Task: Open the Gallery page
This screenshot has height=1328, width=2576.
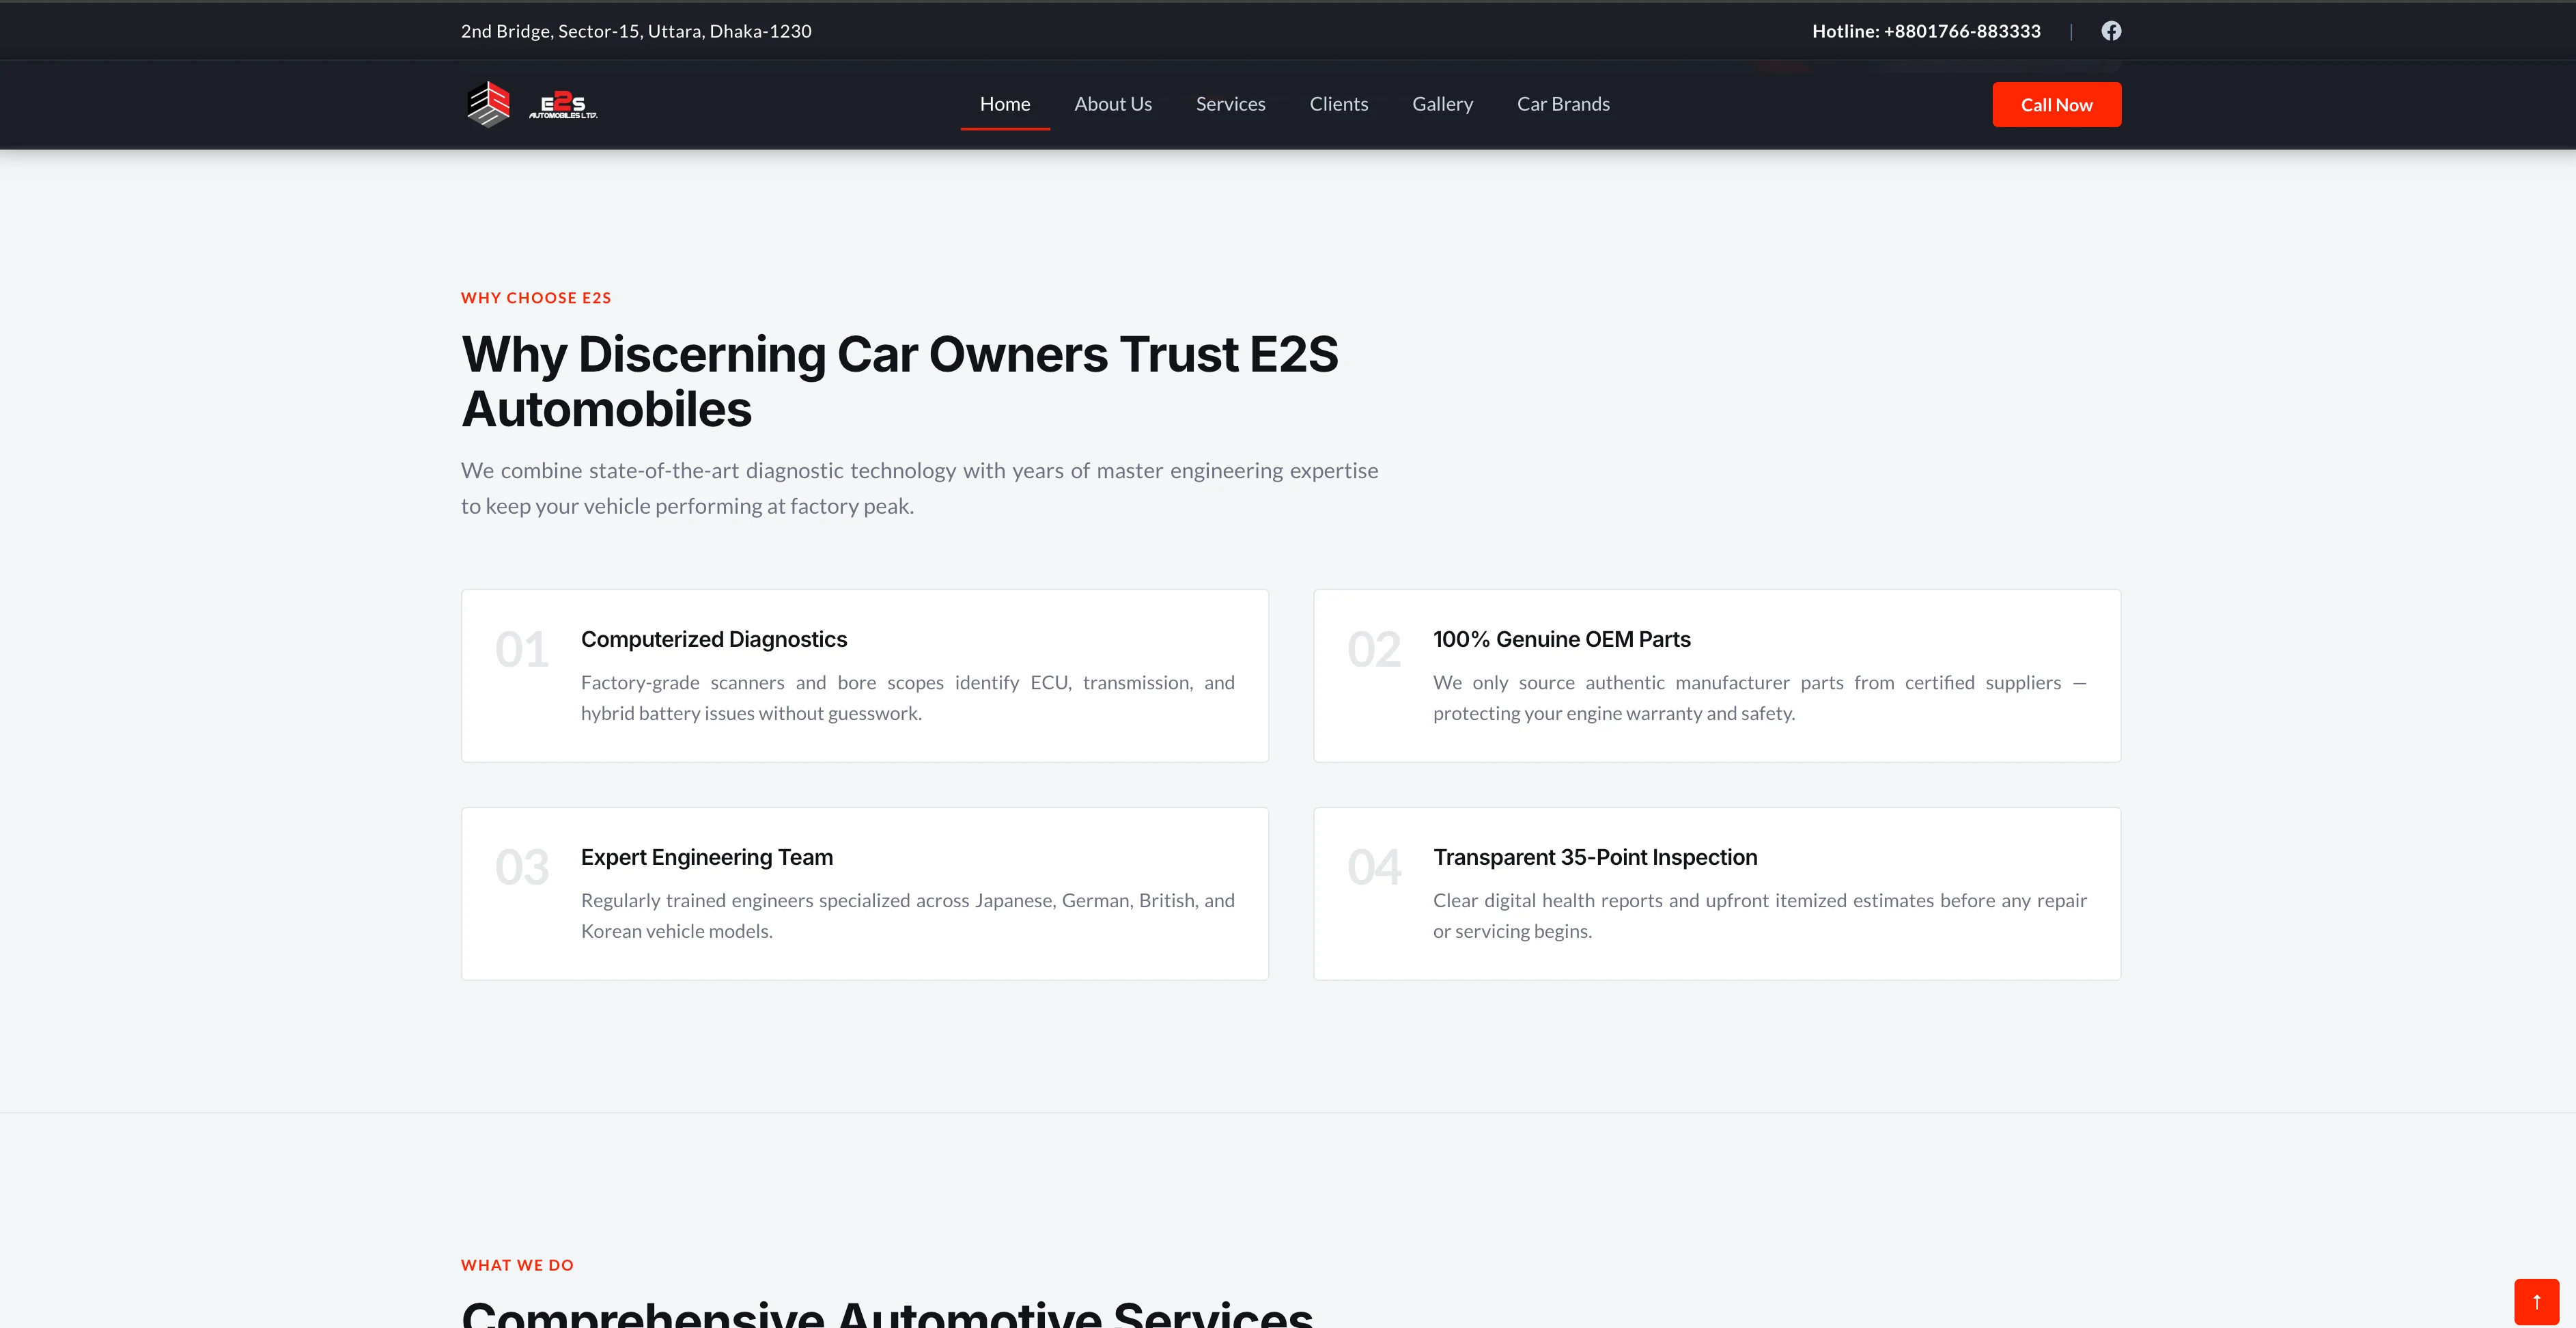Action: pyautogui.click(x=1442, y=104)
